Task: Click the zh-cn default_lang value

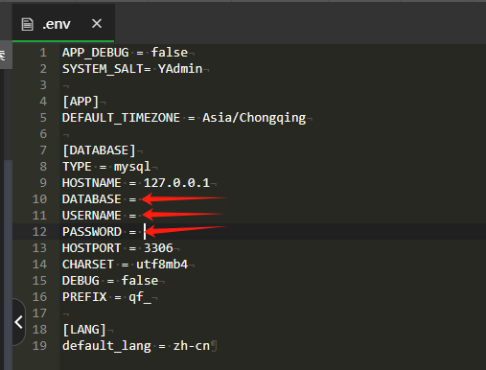Action: pos(191,346)
